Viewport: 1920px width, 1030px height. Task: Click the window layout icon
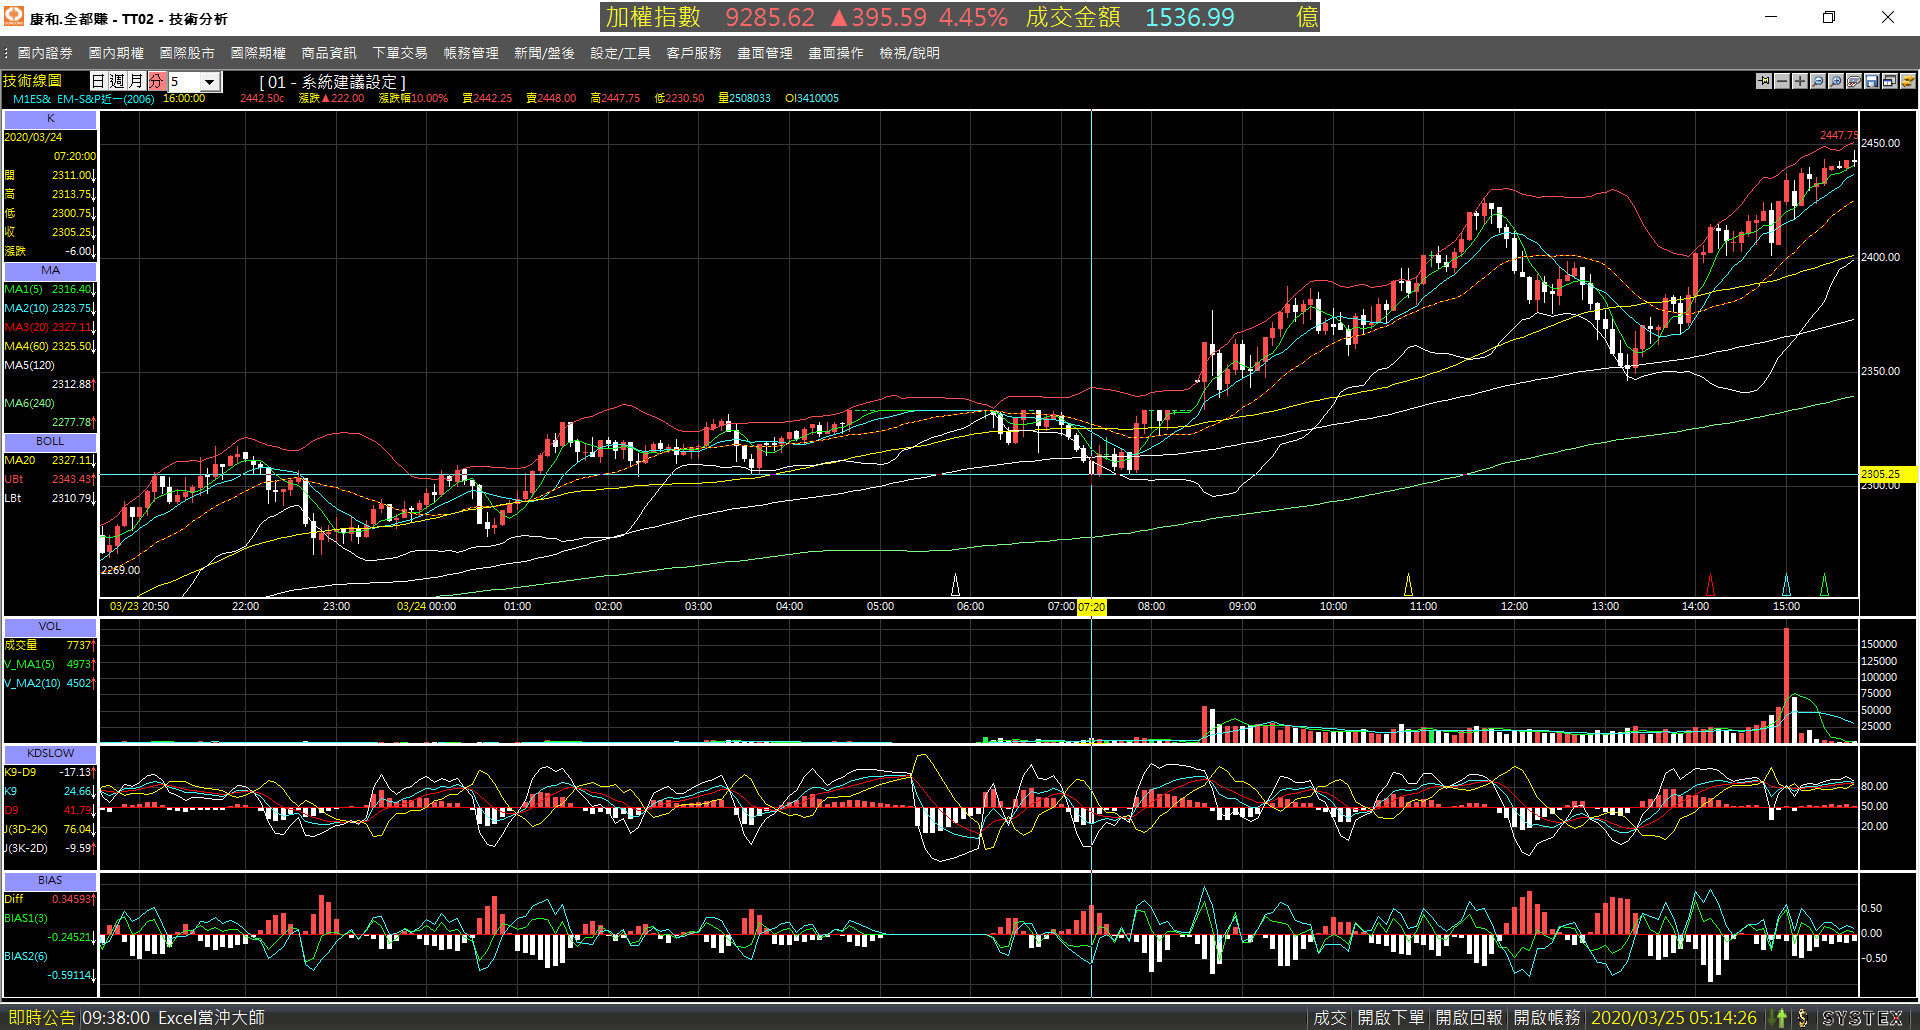coord(1890,81)
